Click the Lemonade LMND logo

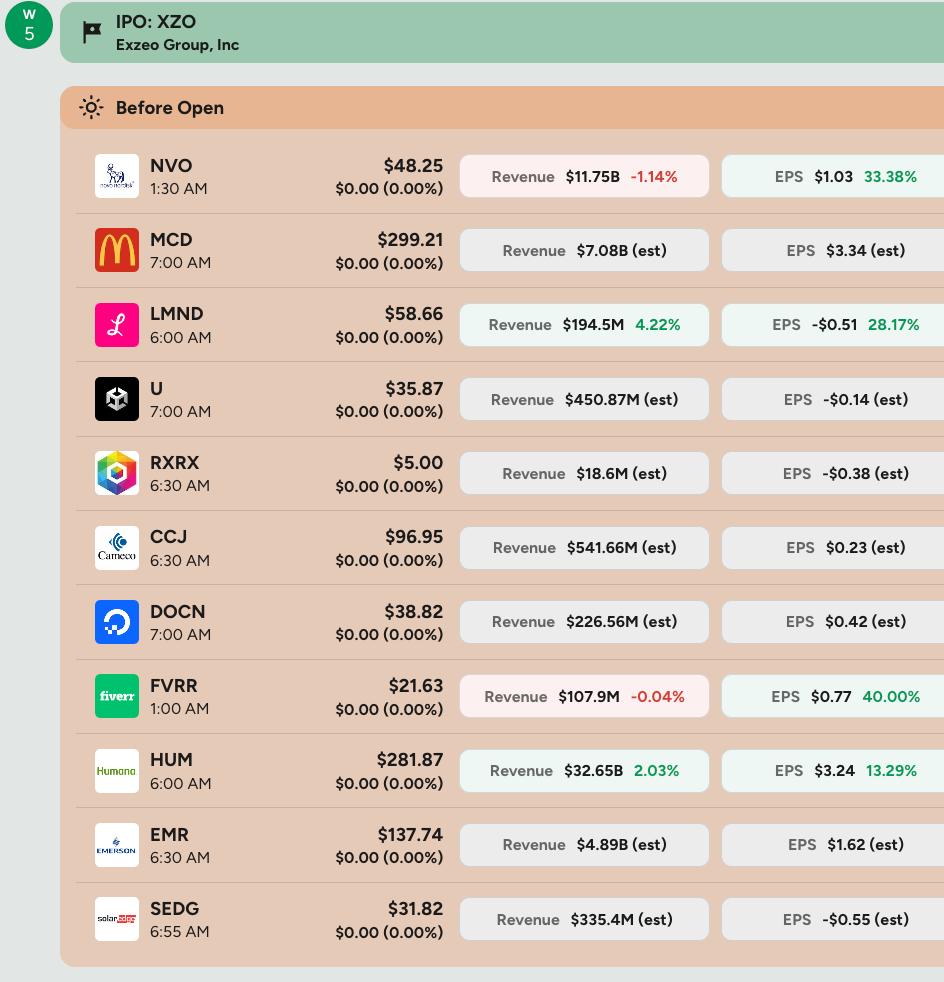(117, 324)
